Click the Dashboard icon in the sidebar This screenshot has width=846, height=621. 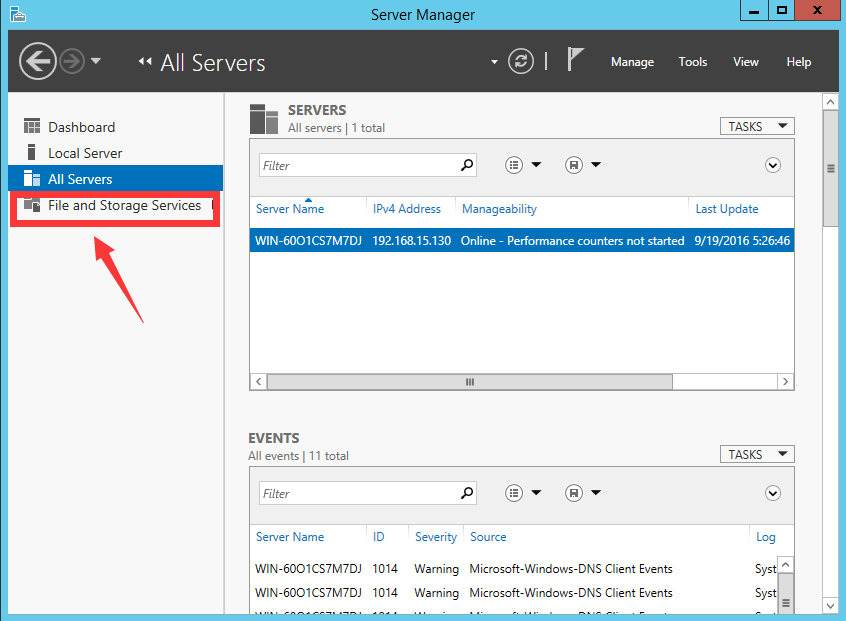click(32, 125)
